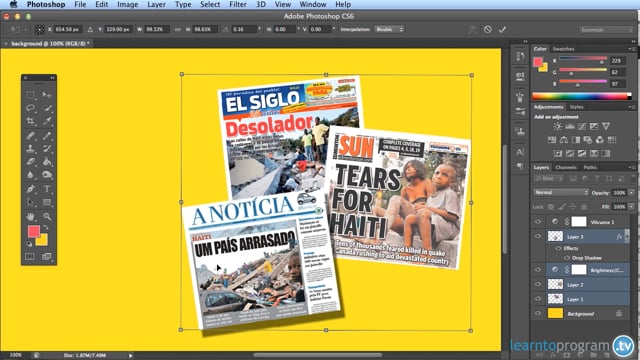This screenshot has height=360, width=640.
Task: Switch to the Styles tab
Action: (x=576, y=107)
